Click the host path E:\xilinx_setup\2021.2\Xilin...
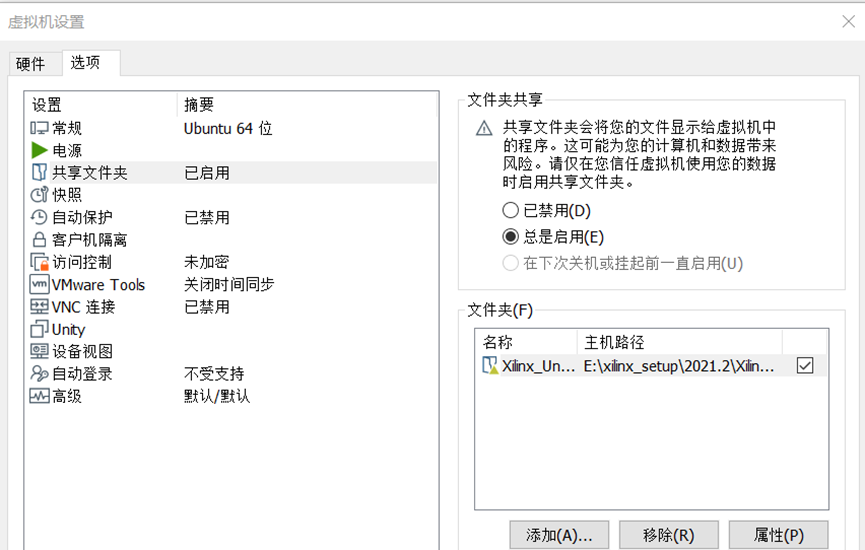The image size is (865, 550). [x=679, y=366]
